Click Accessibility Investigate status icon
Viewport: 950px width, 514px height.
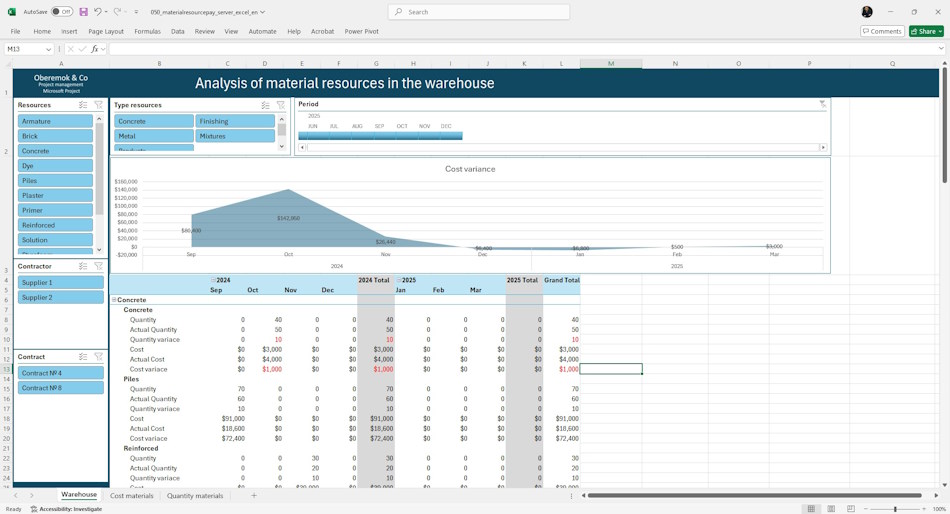(34, 509)
